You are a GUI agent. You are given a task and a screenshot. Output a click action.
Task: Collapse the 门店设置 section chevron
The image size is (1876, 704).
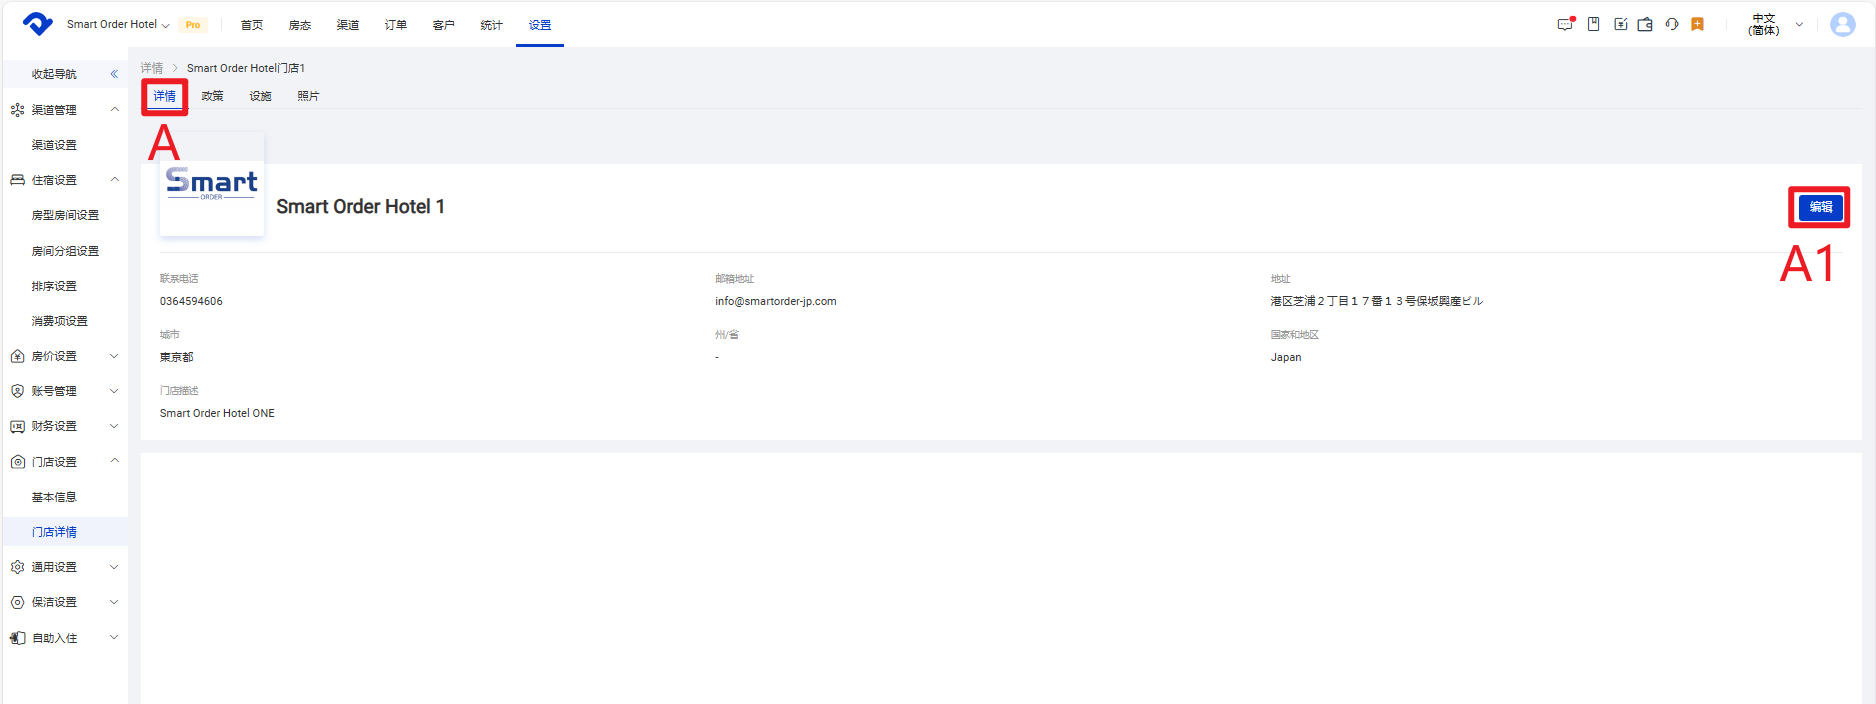(x=114, y=461)
